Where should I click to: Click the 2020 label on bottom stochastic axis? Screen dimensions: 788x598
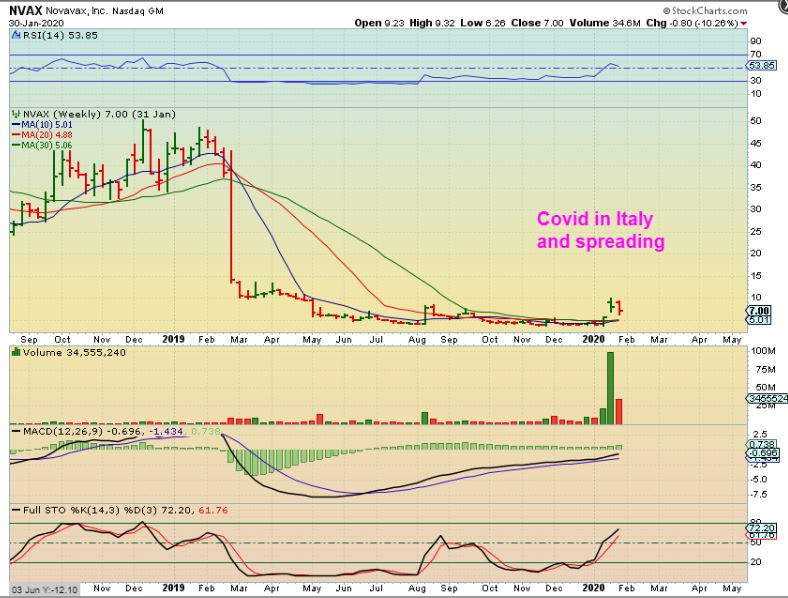(x=593, y=588)
